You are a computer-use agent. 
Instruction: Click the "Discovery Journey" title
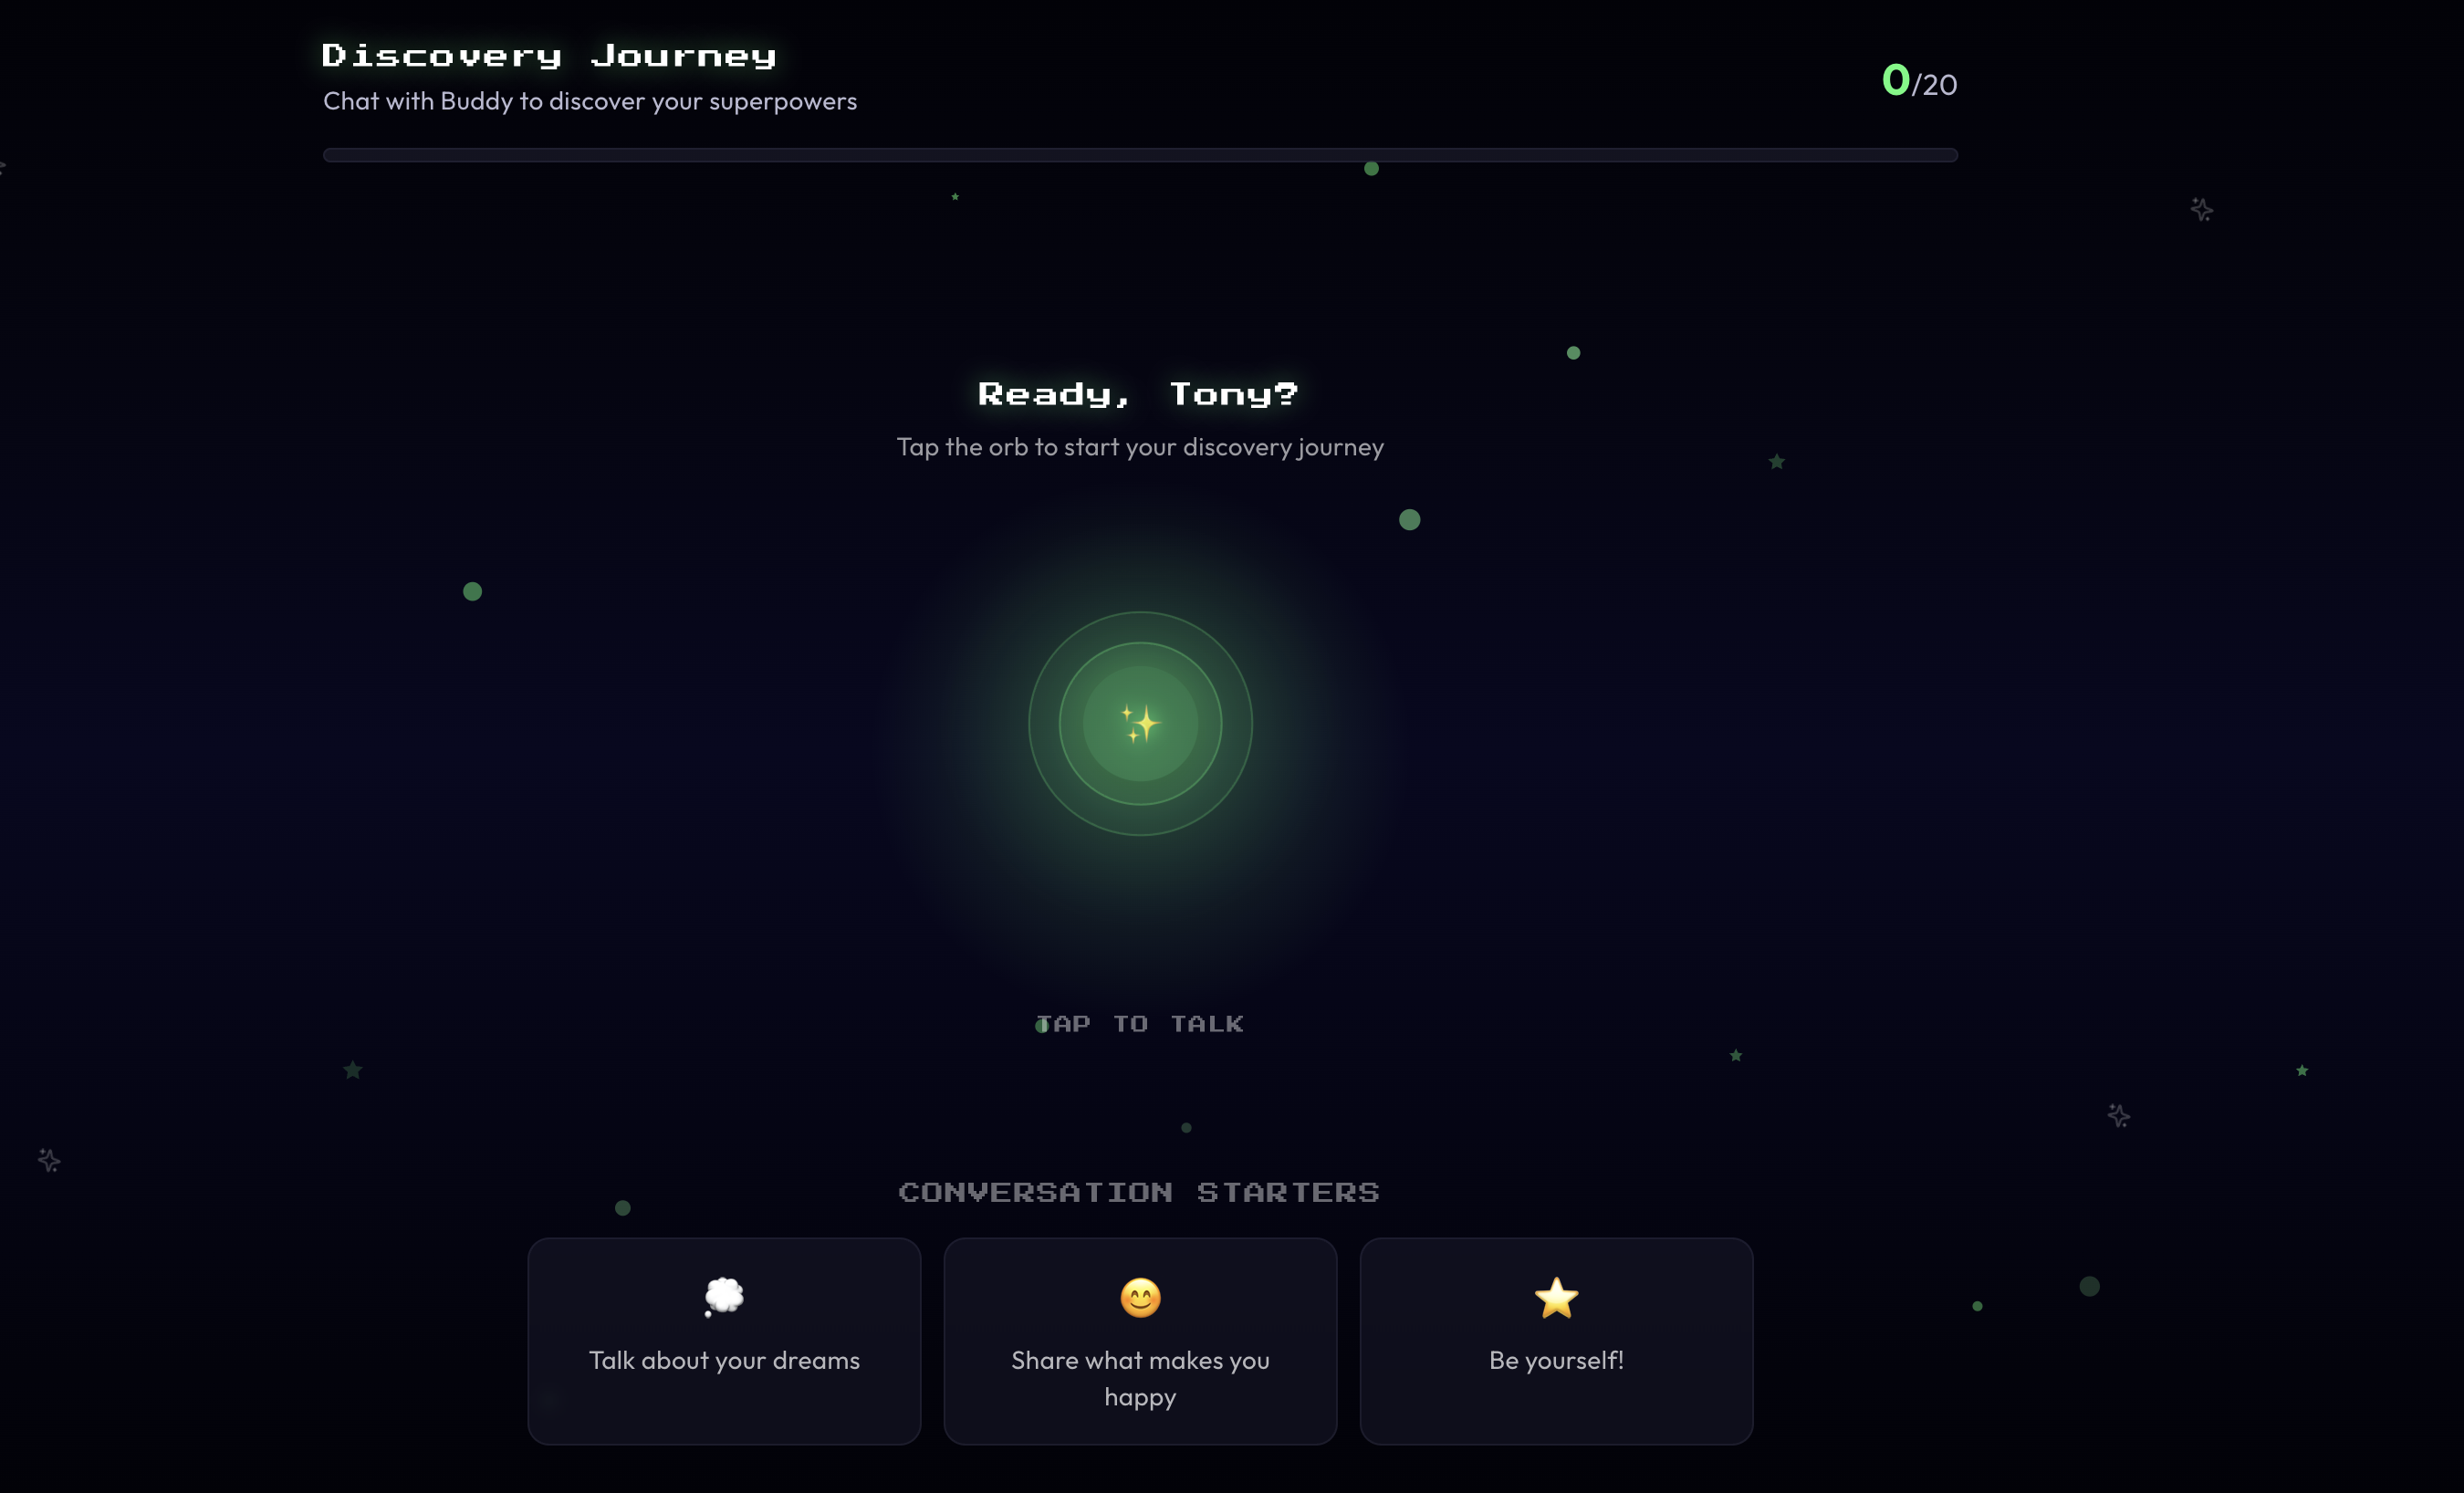click(548, 55)
